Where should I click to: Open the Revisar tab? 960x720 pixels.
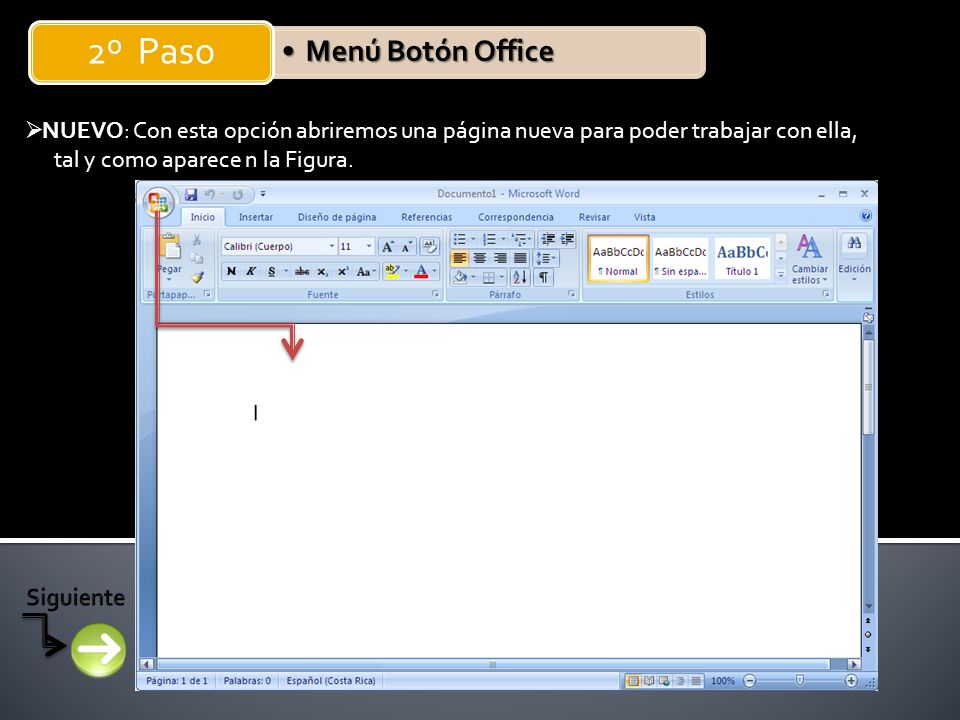[594, 217]
